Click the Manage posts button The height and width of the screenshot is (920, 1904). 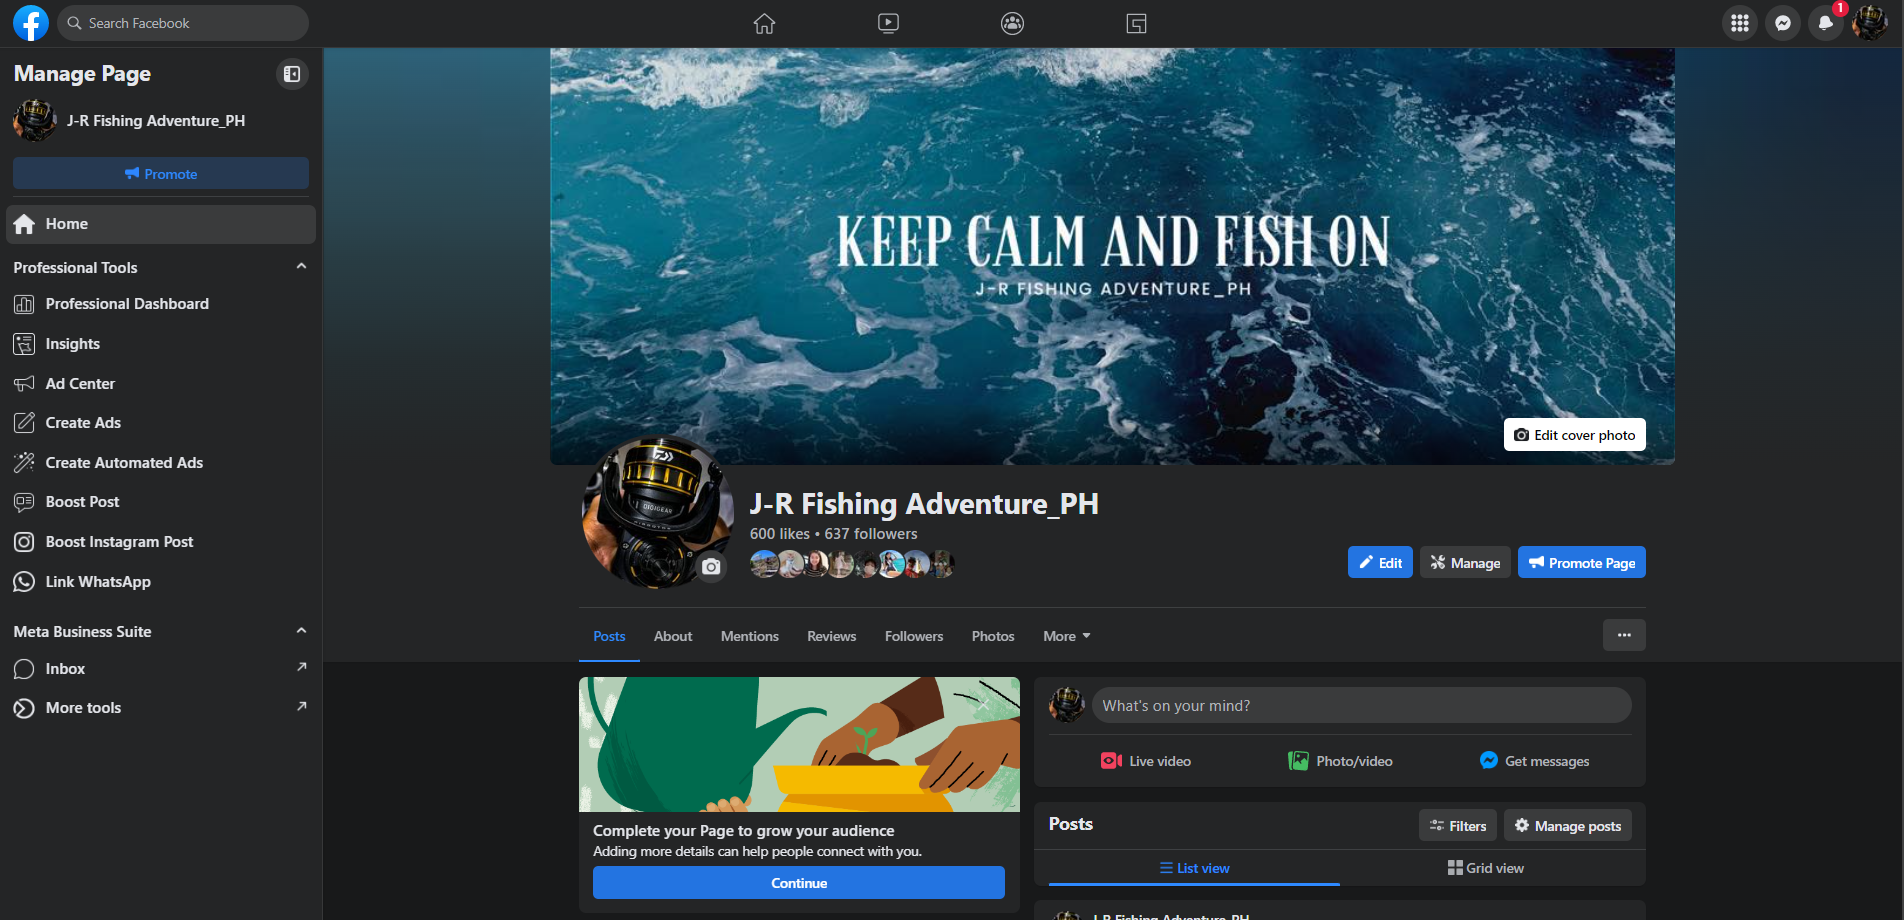[x=1568, y=826]
